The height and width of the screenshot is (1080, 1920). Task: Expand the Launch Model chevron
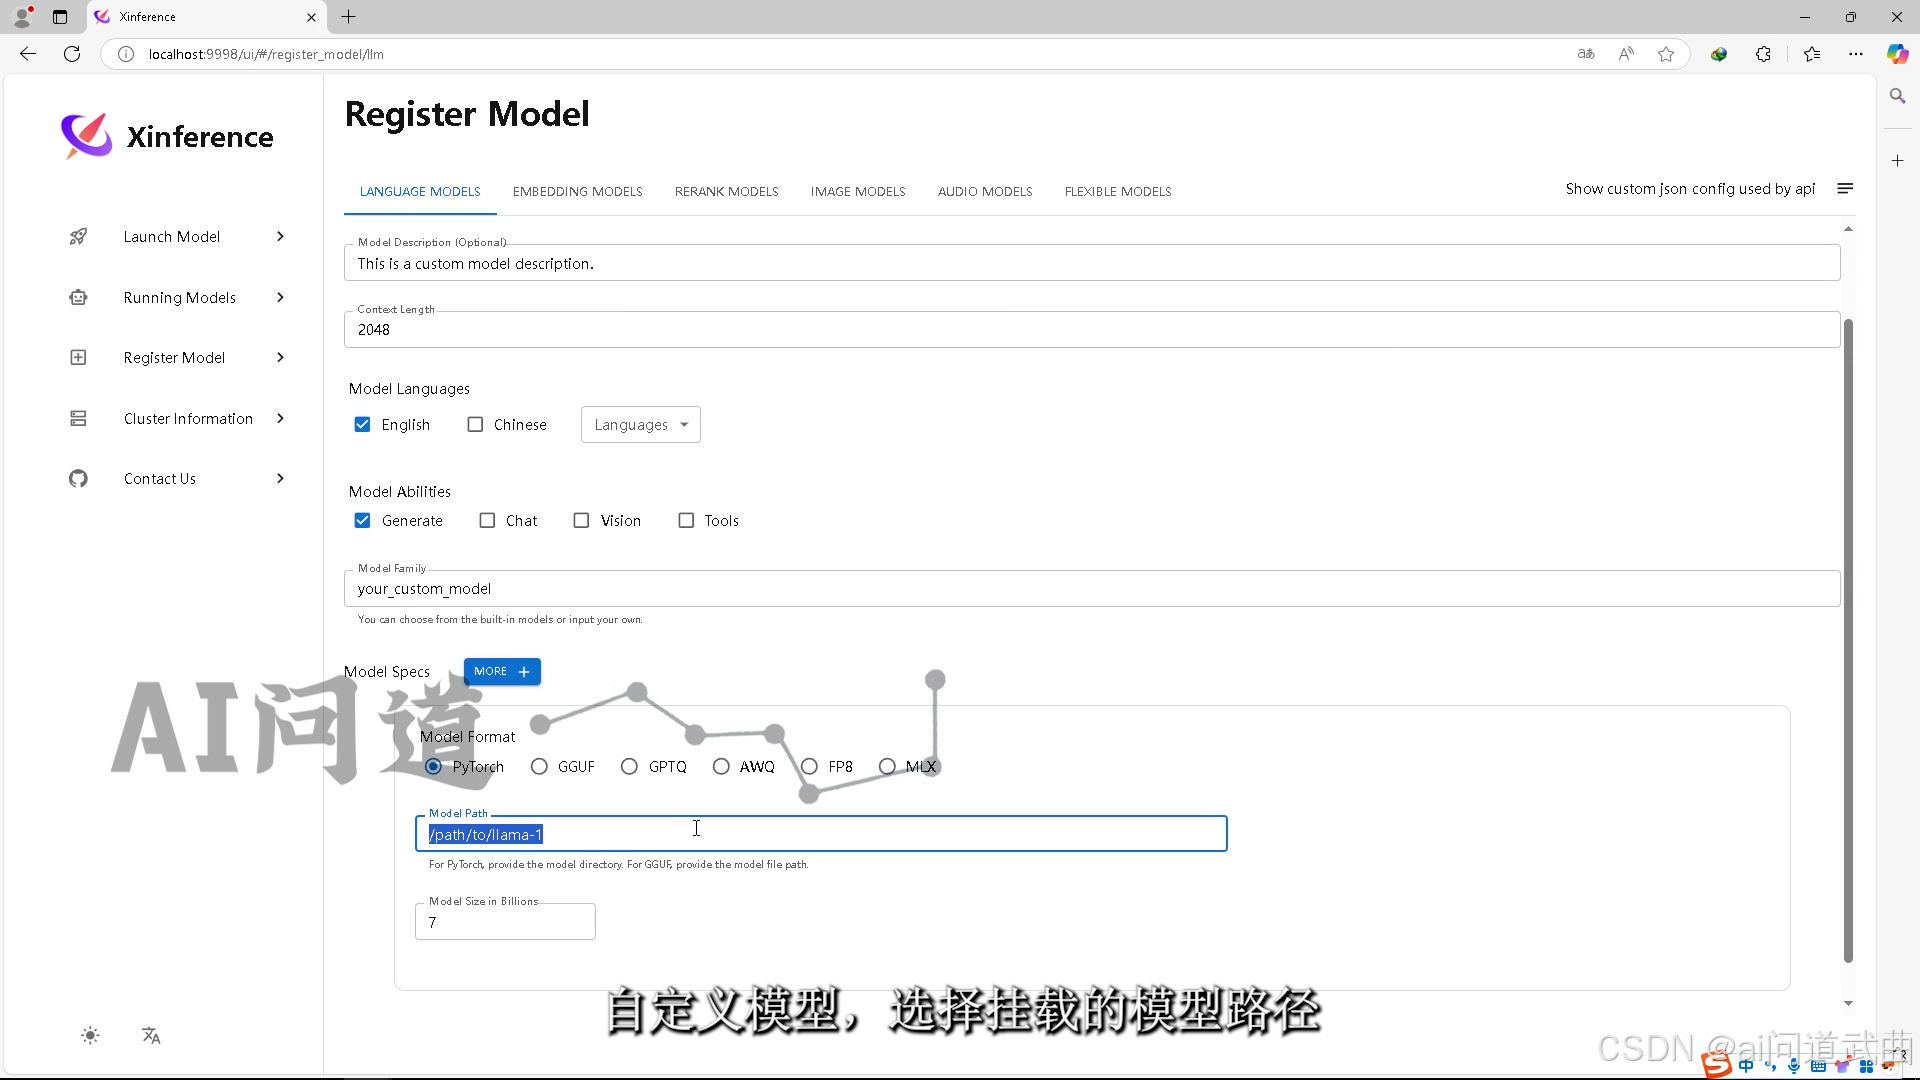(x=280, y=237)
